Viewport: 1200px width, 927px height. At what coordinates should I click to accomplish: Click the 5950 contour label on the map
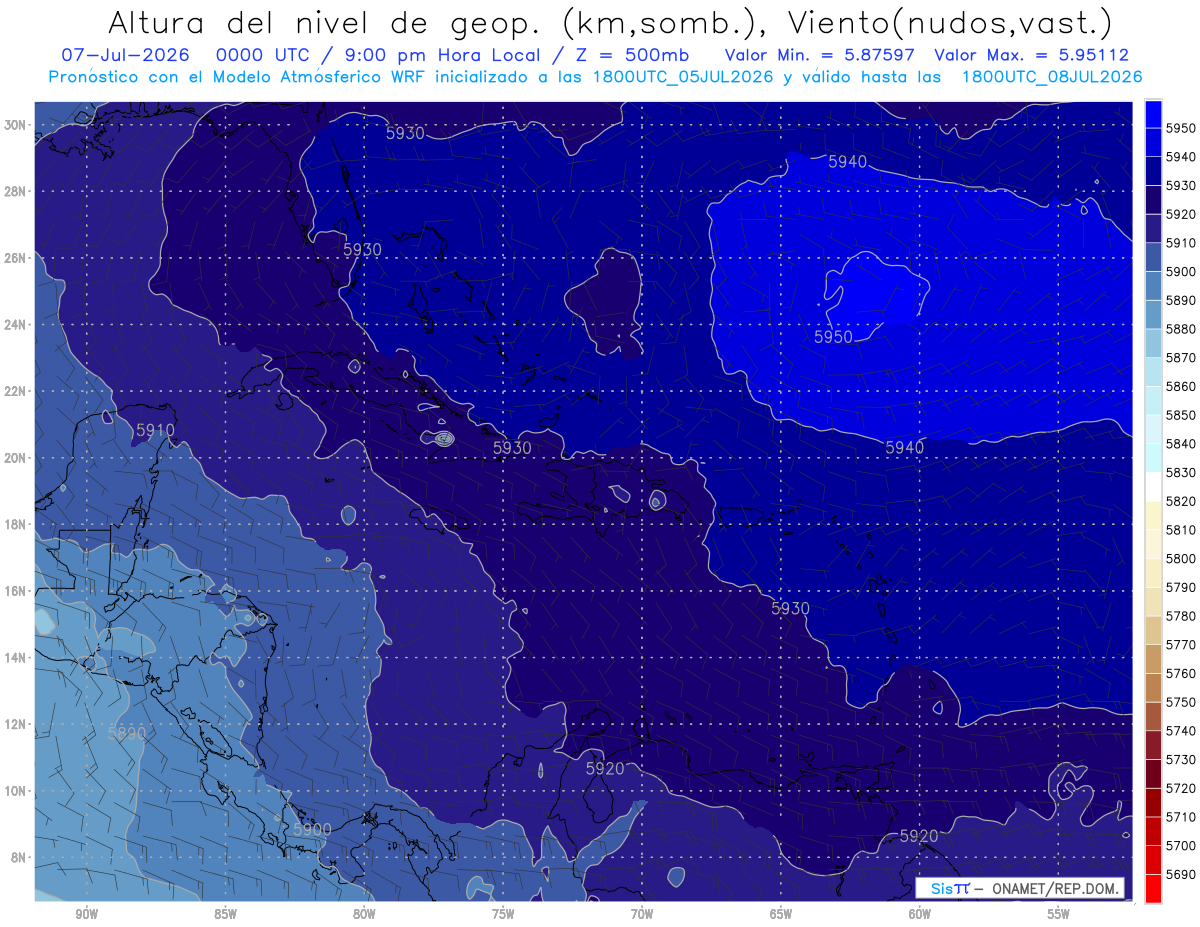[x=833, y=338]
